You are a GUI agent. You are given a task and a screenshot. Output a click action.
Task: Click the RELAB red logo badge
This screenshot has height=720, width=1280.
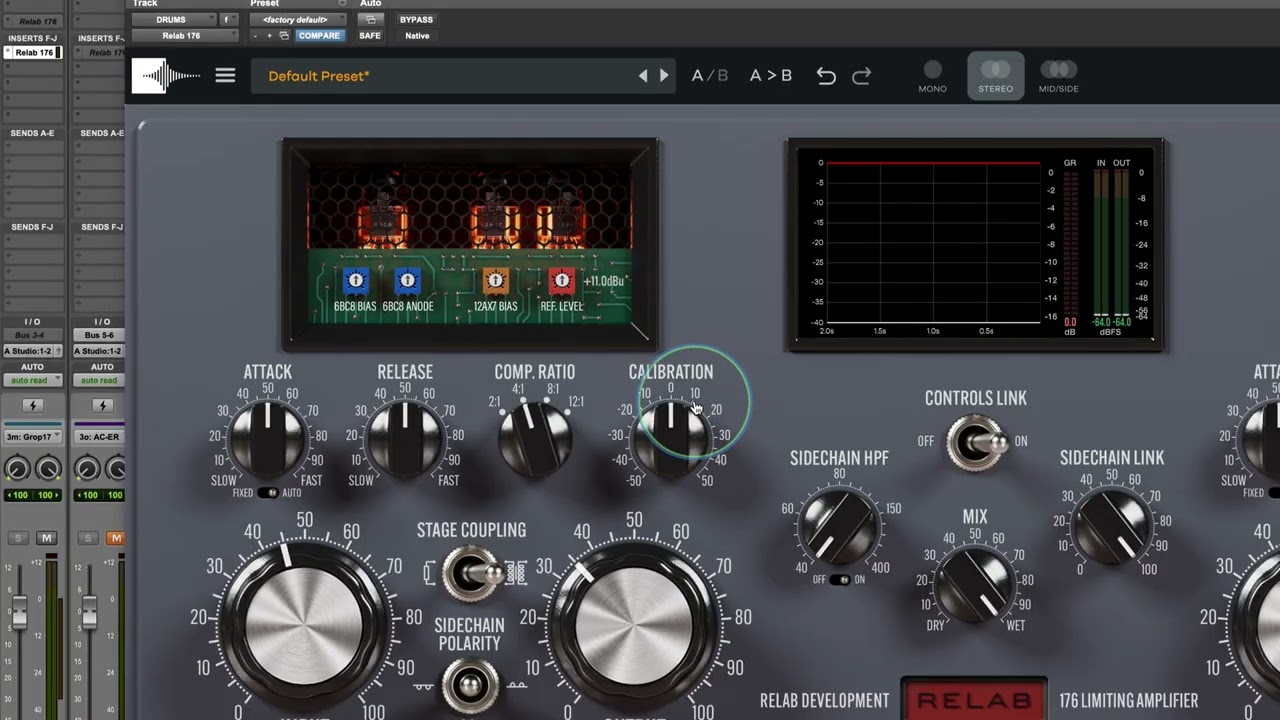(x=975, y=700)
